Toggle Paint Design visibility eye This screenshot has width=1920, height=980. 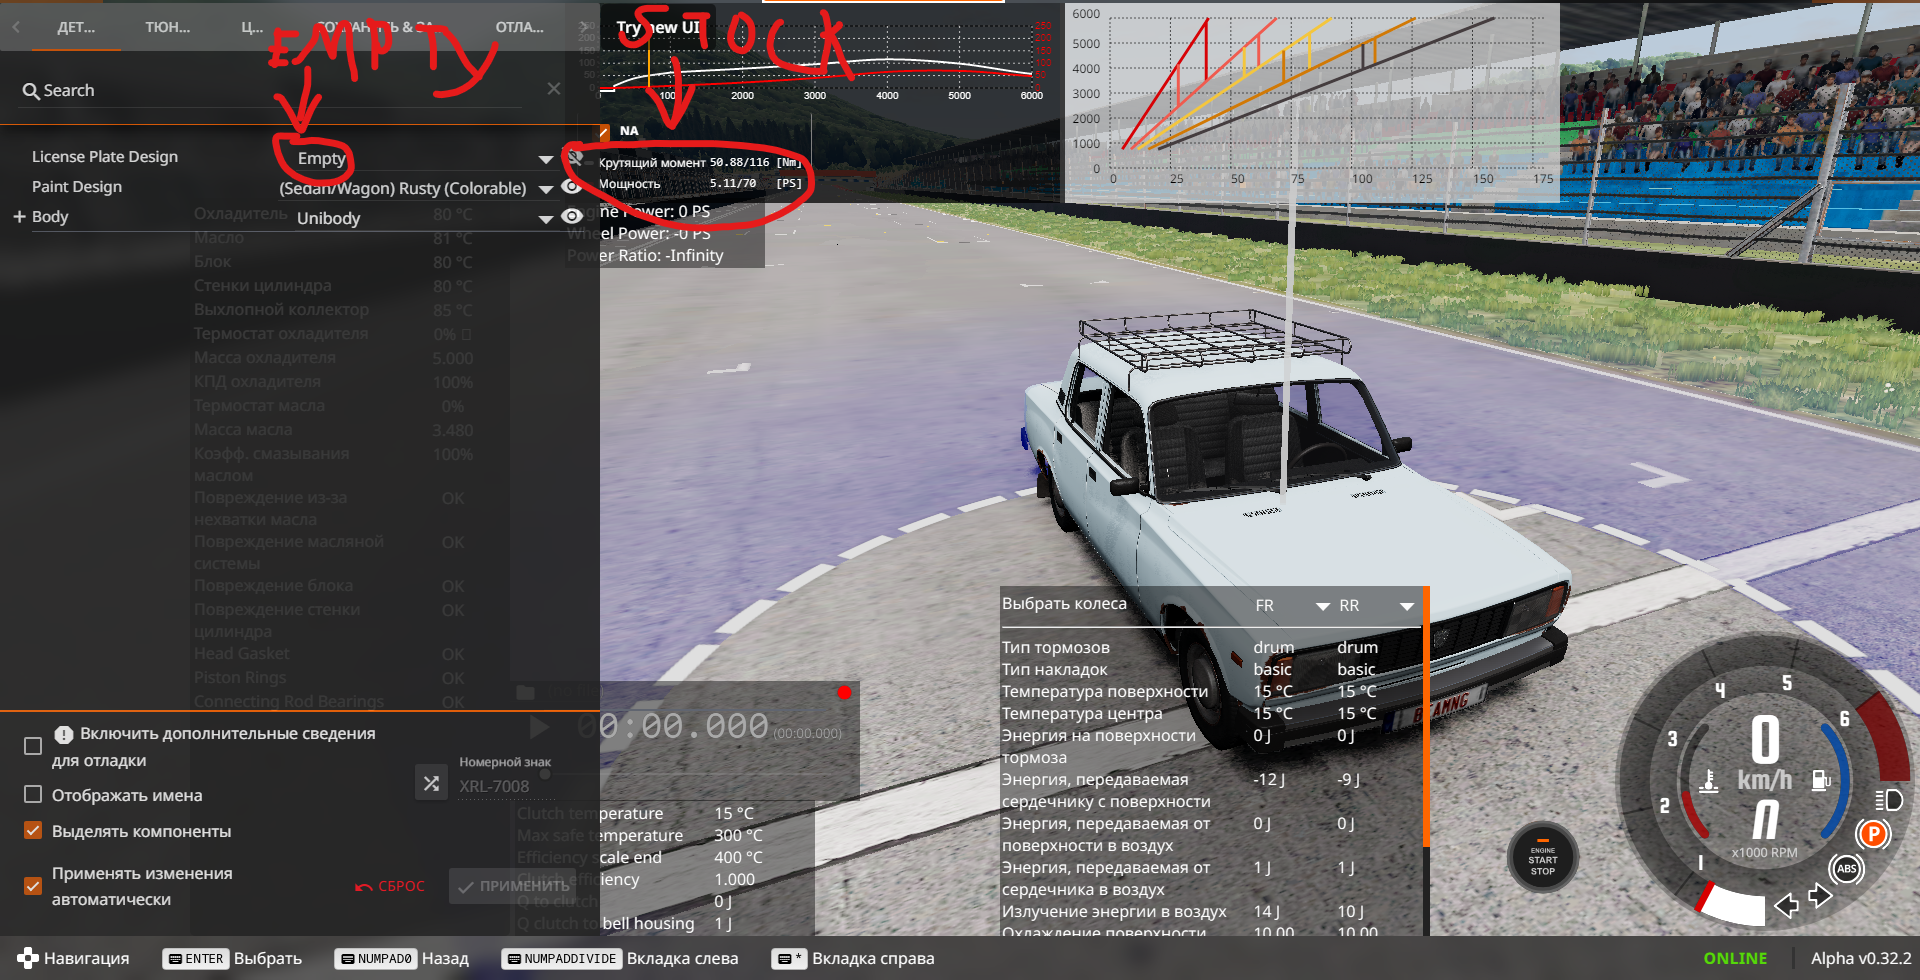(572, 187)
